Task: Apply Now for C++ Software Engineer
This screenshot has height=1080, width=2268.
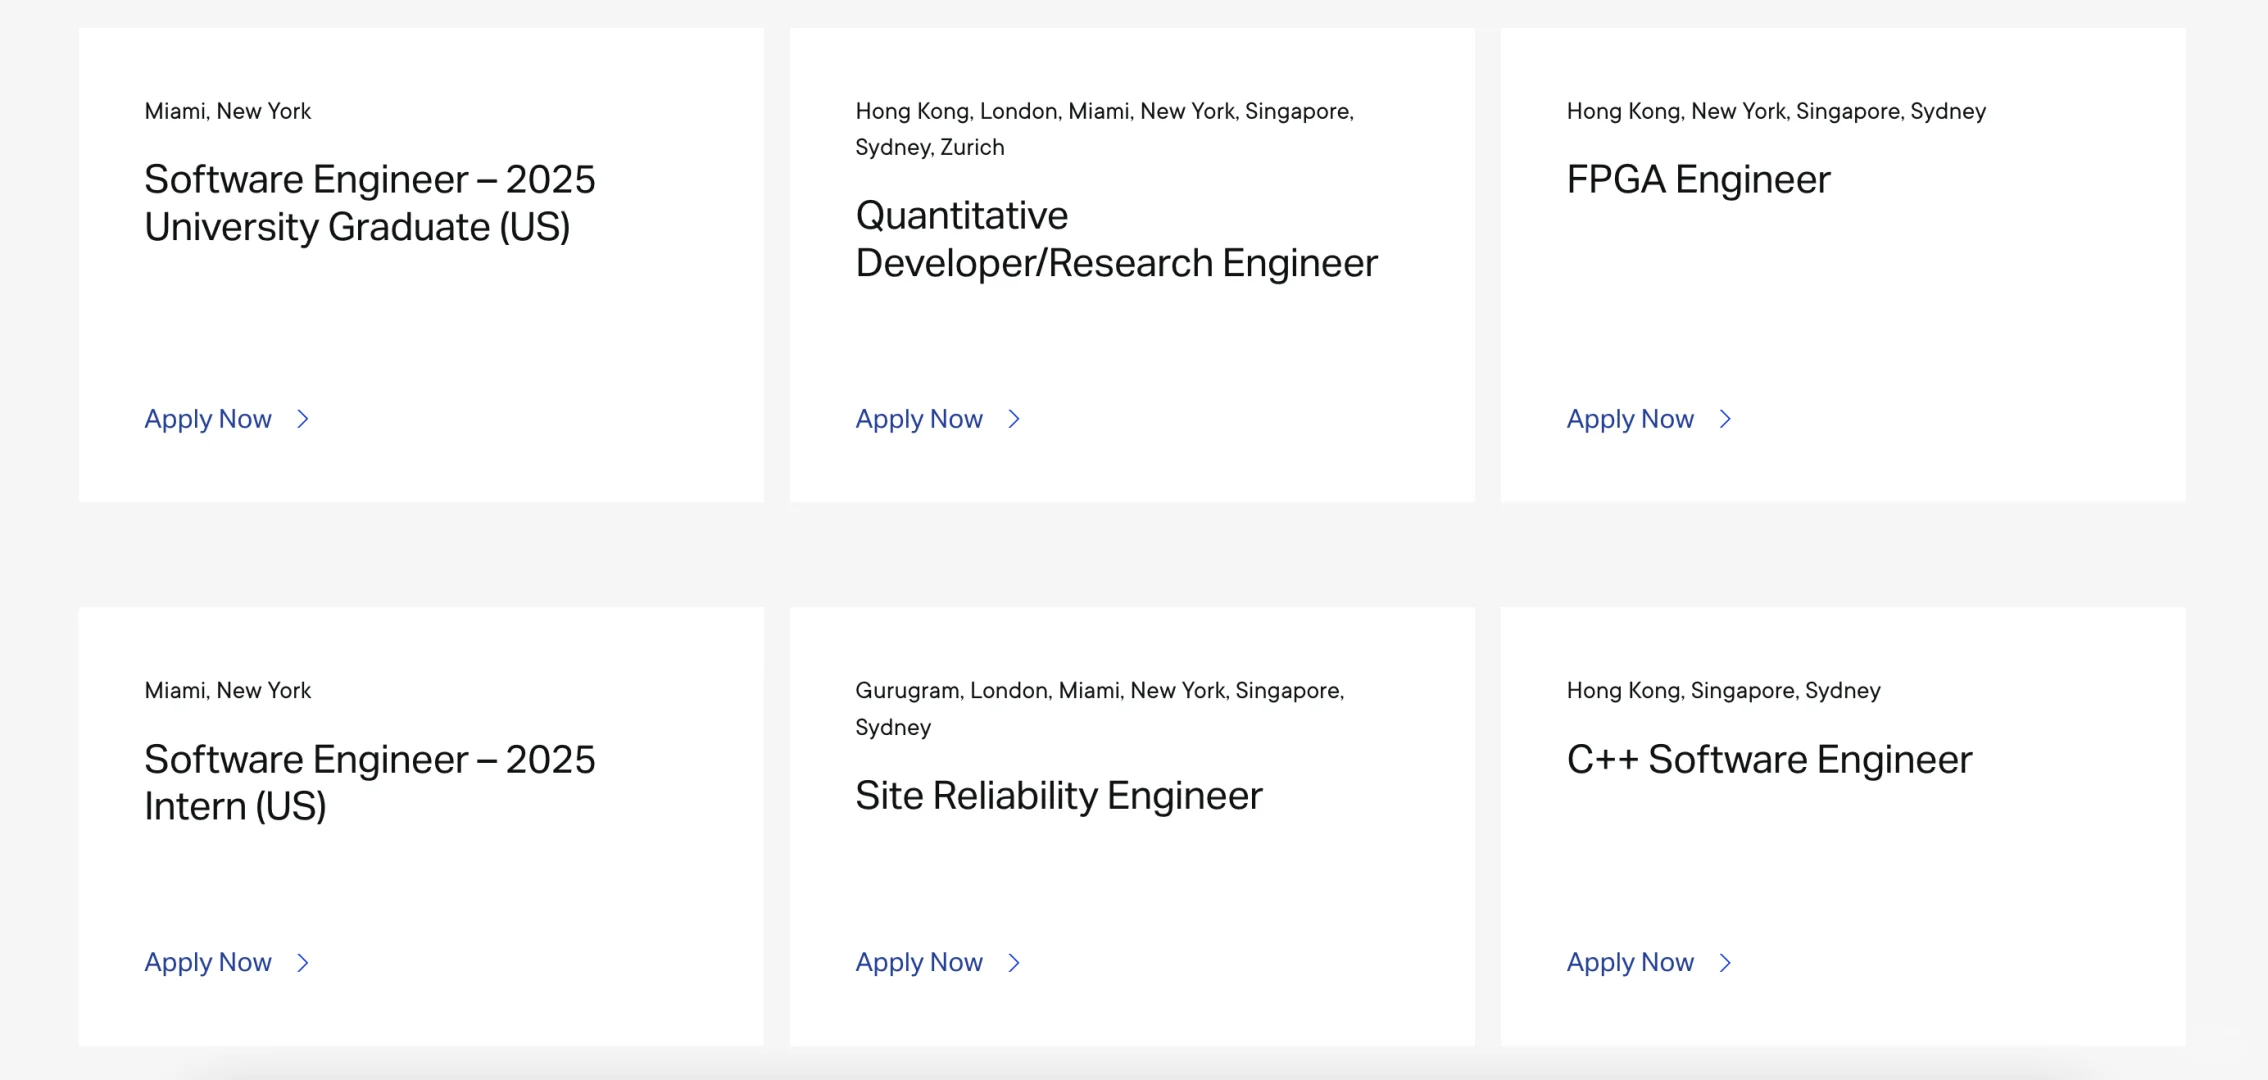Action: click(x=1630, y=962)
